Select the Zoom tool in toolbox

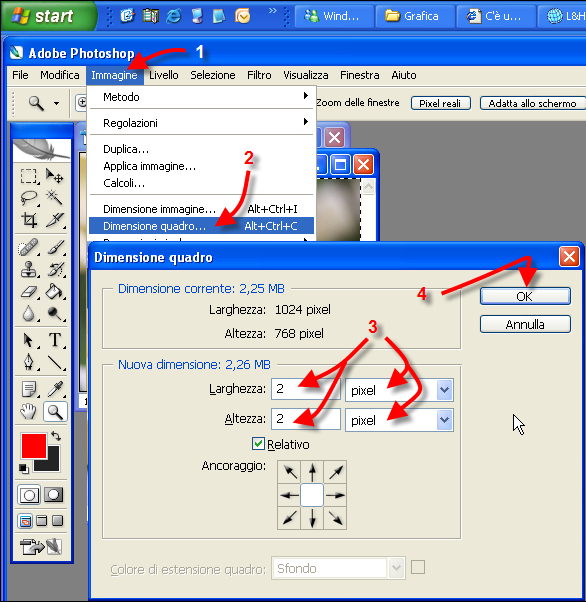pos(55,412)
